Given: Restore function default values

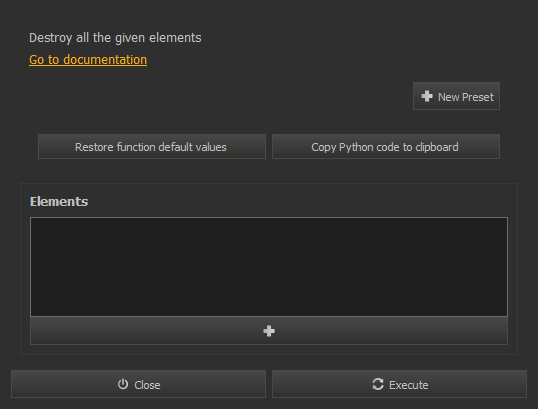Looking at the screenshot, I should [x=152, y=147].
